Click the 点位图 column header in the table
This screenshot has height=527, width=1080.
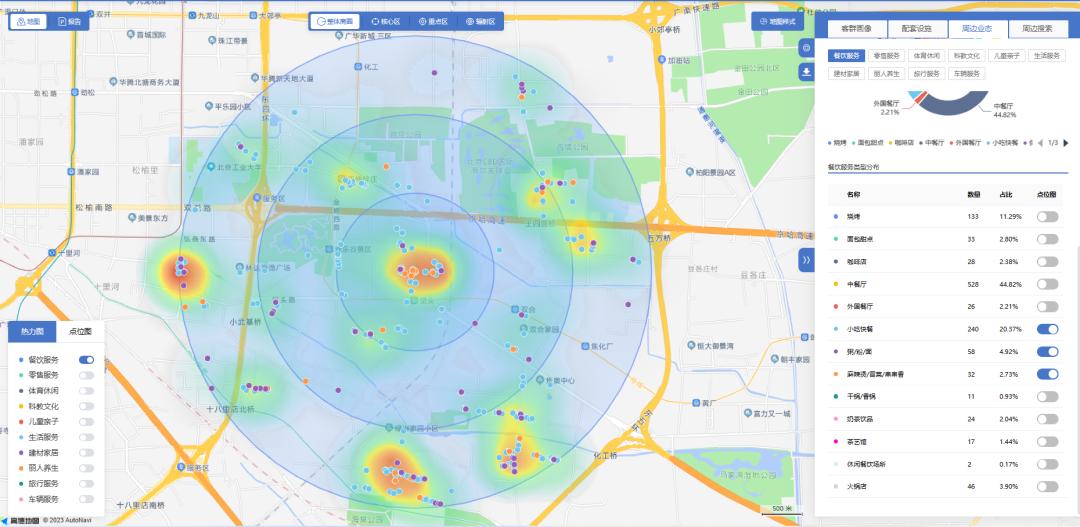point(1046,195)
